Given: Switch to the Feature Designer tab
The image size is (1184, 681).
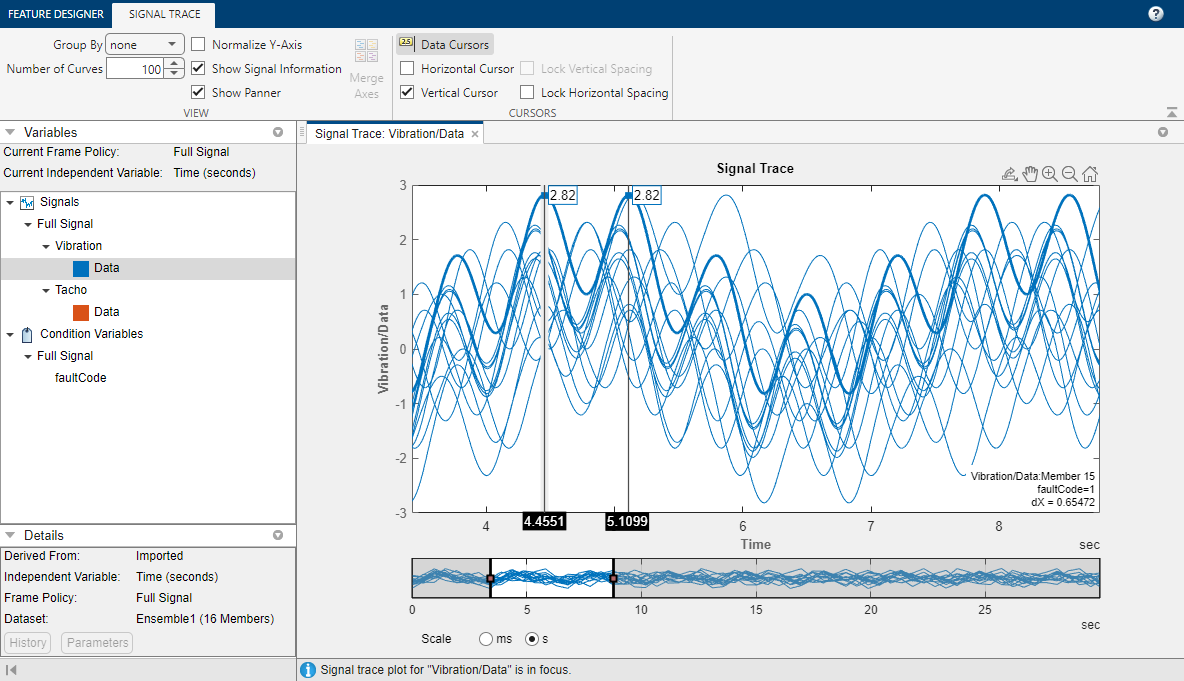Looking at the screenshot, I should 56,14.
